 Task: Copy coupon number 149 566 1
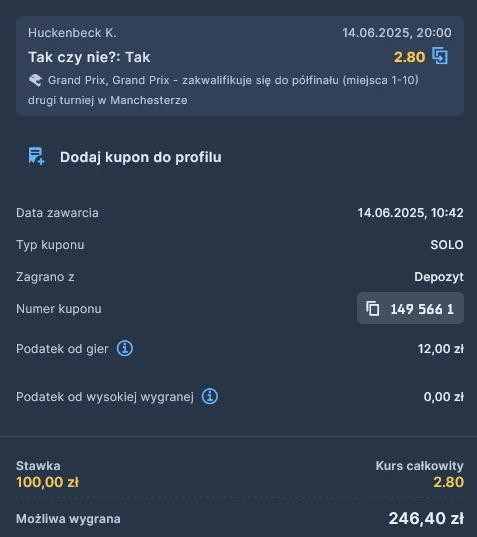[x=410, y=308]
